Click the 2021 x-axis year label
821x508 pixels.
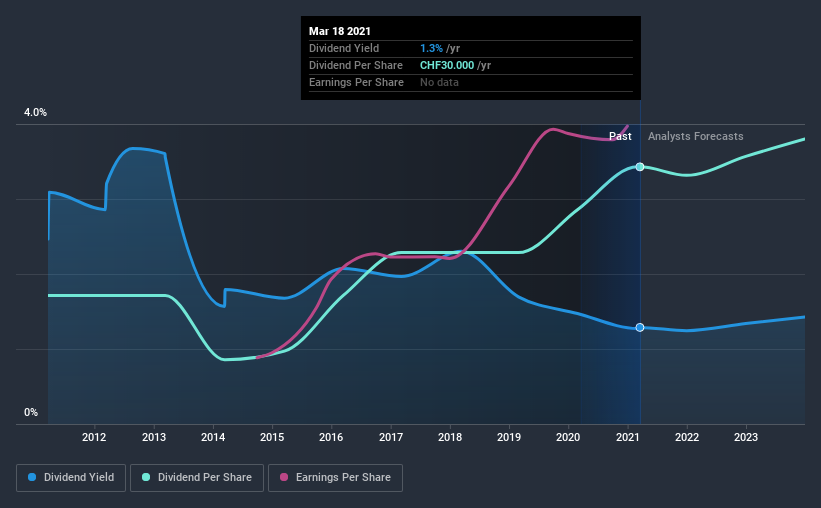tap(627, 437)
